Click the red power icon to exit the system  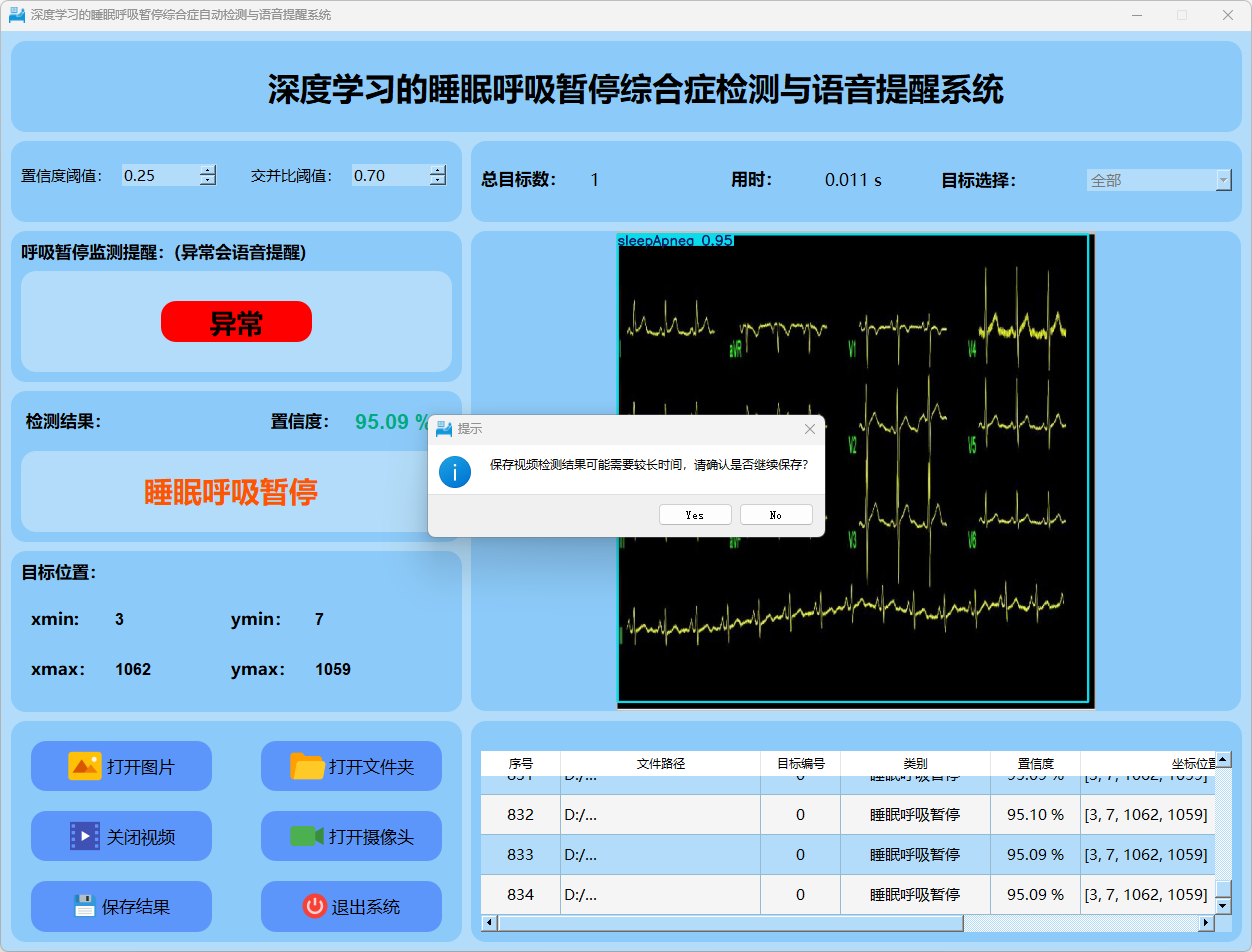click(x=314, y=906)
